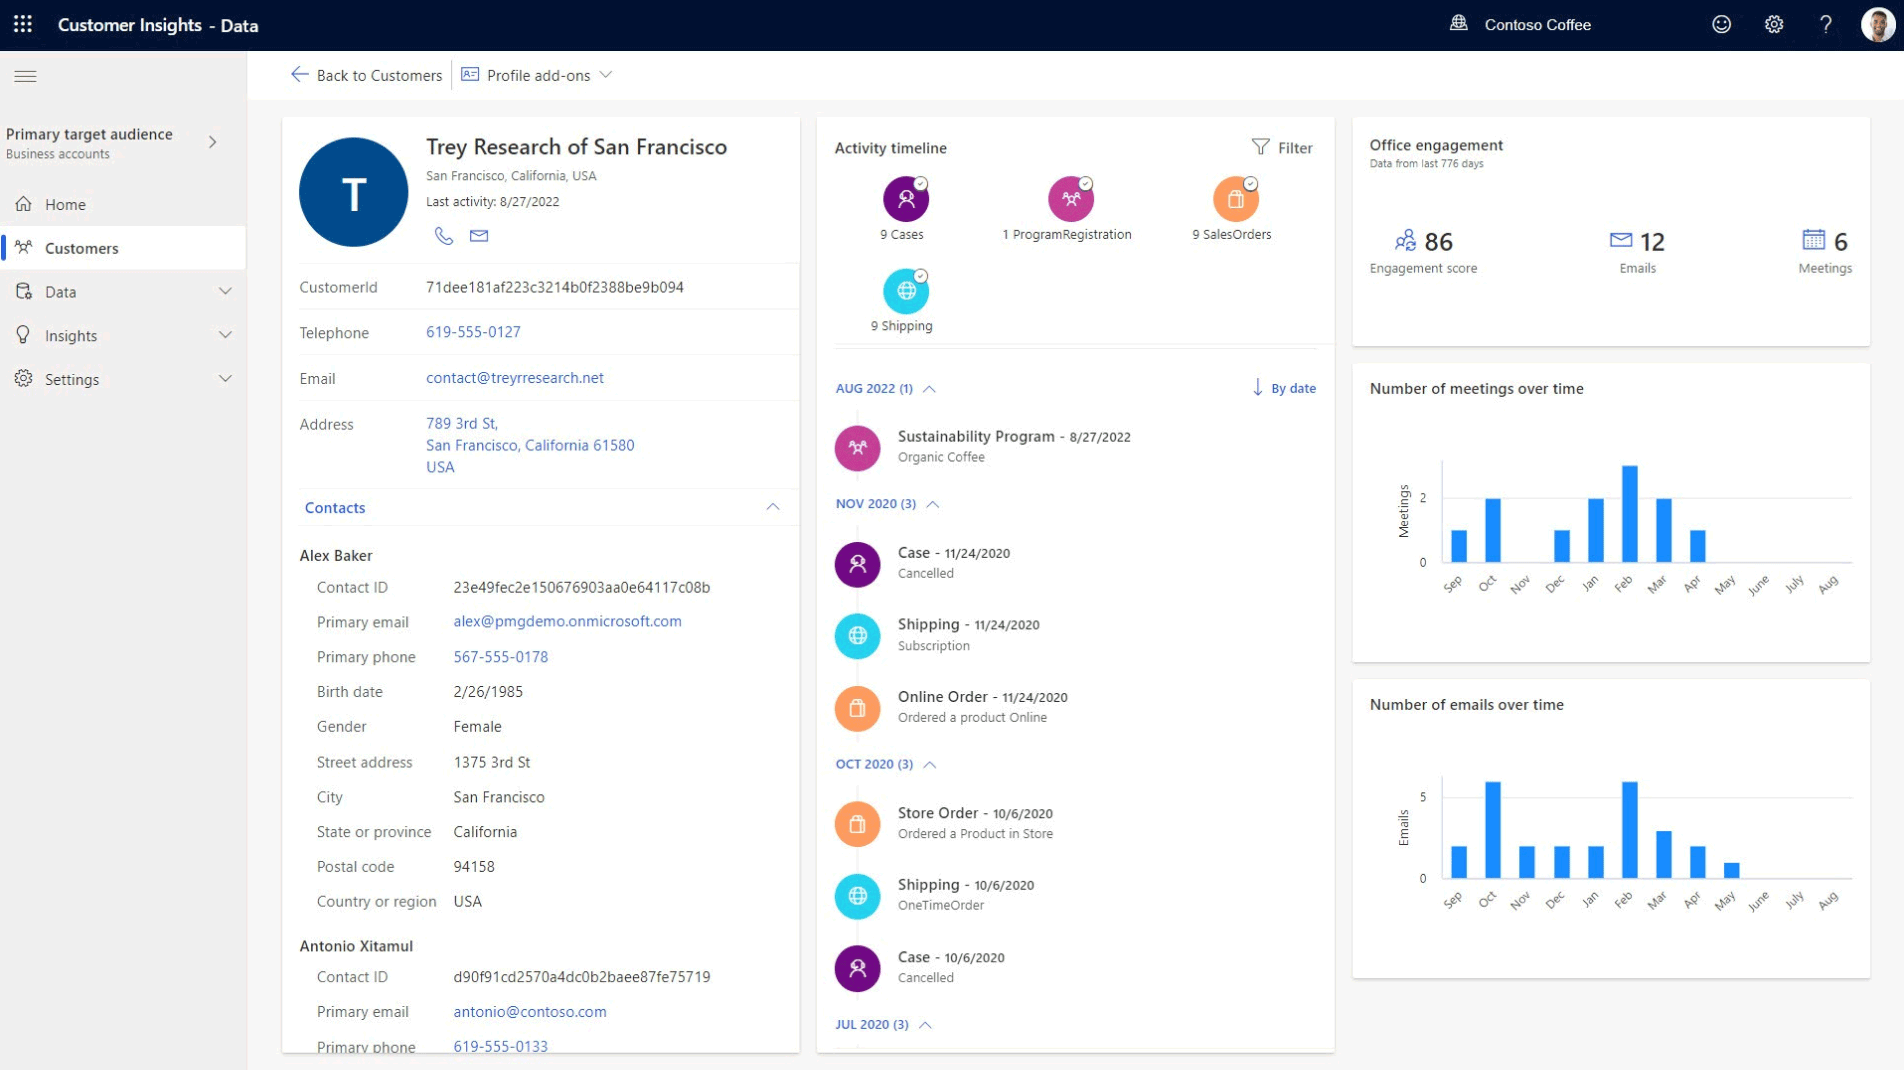Open the settings gear in header

coord(1774,24)
